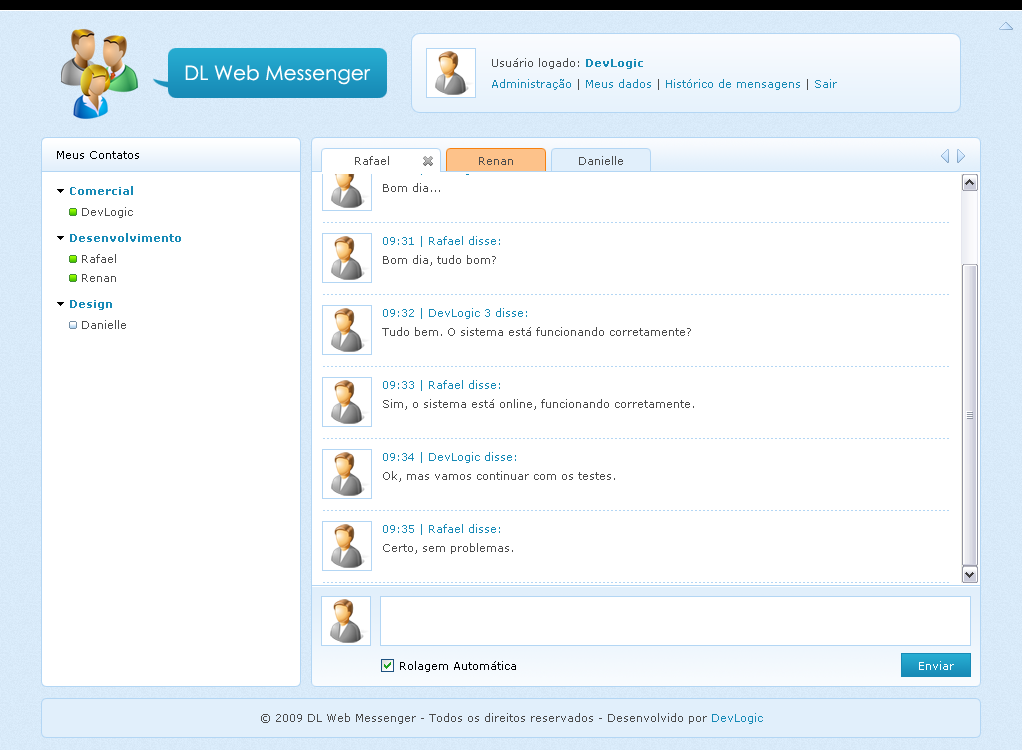
Task: Click message 'Tudo bem. O sistema está funcionando corretamente?'
Action: (x=536, y=332)
